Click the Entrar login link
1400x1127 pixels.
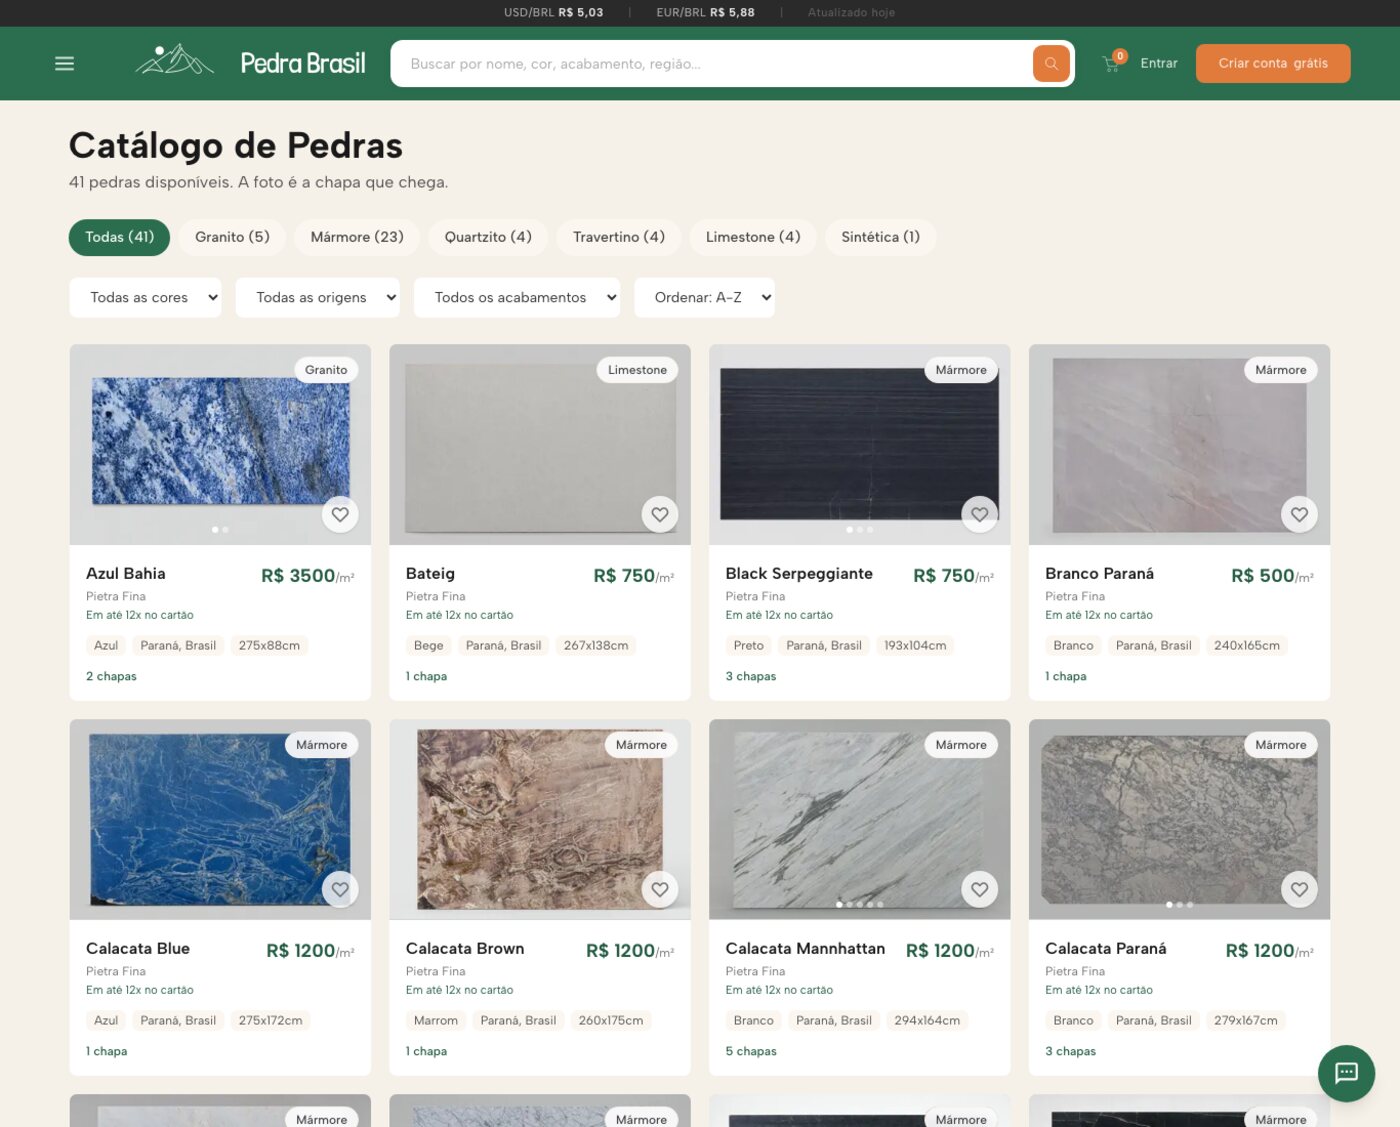pos(1159,63)
